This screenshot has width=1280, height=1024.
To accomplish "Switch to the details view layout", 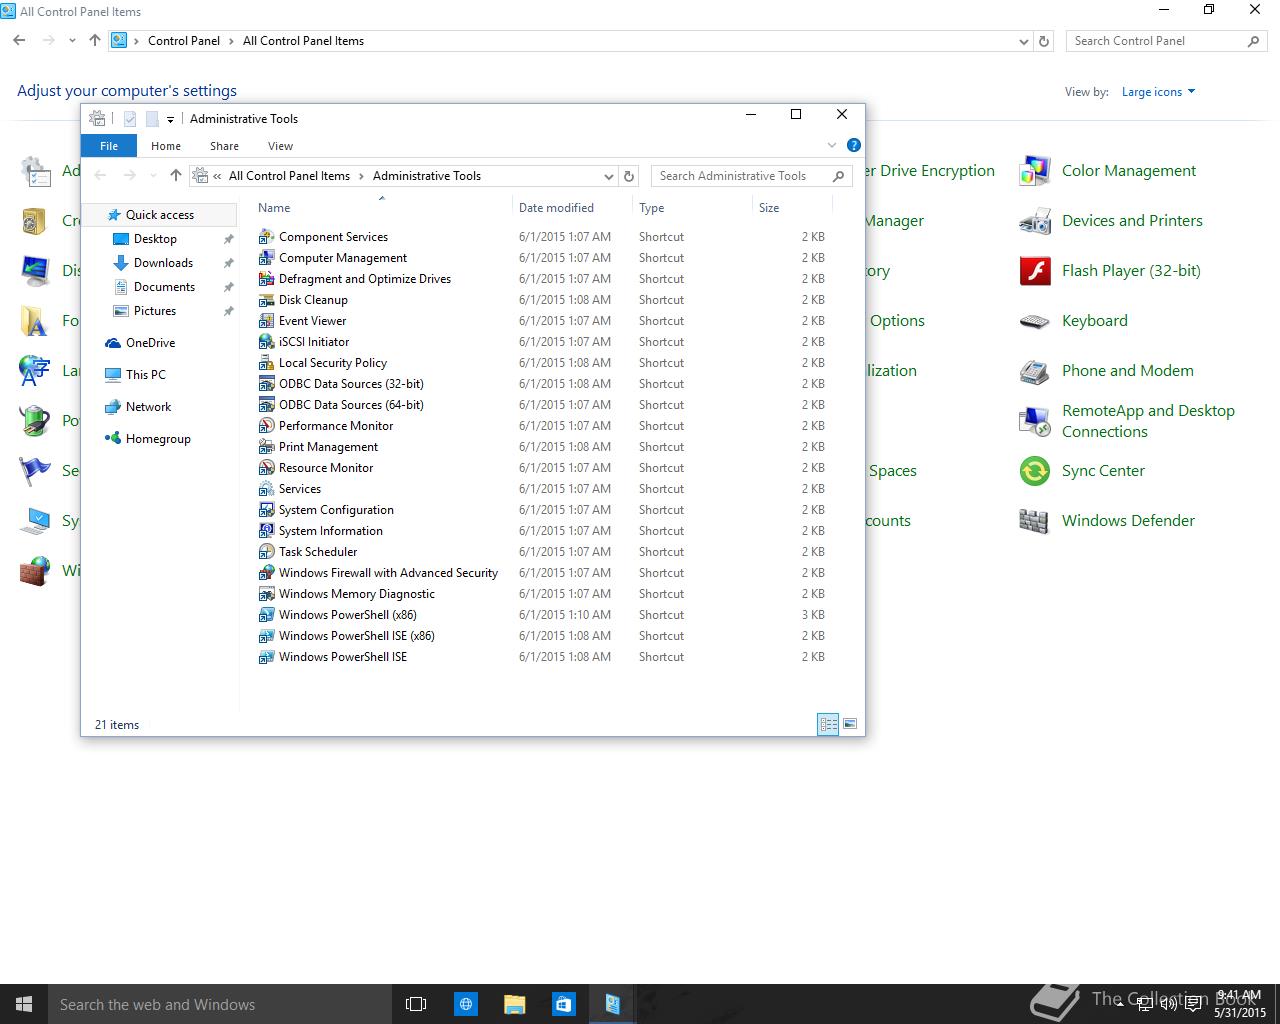I will (x=828, y=724).
